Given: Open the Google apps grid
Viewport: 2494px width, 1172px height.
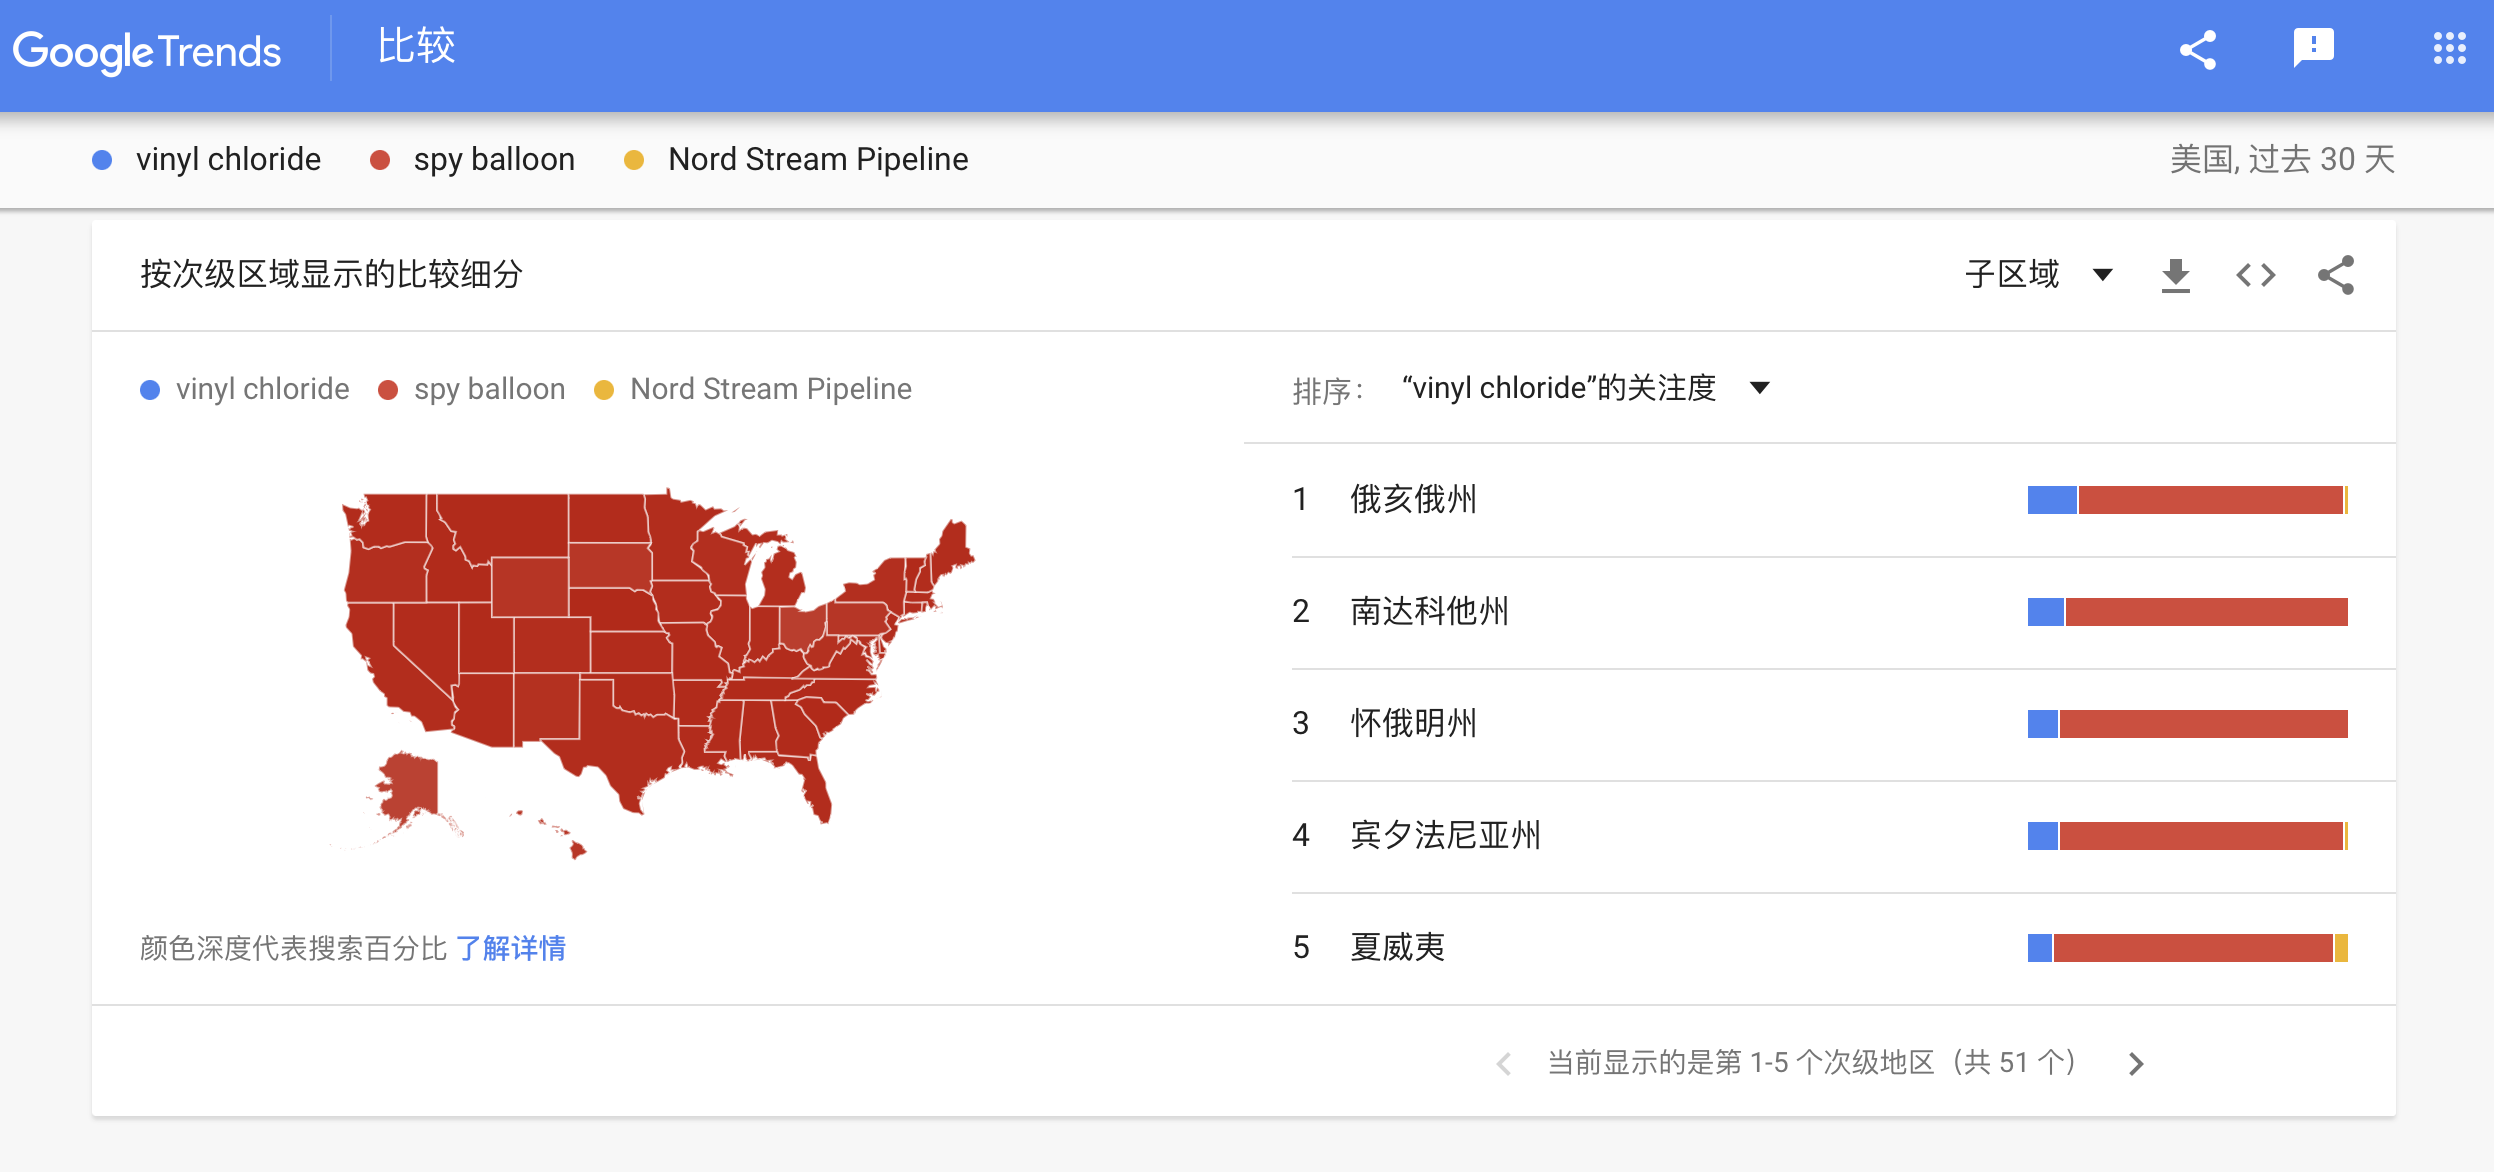Looking at the screenshot, I should point(2449,48).
